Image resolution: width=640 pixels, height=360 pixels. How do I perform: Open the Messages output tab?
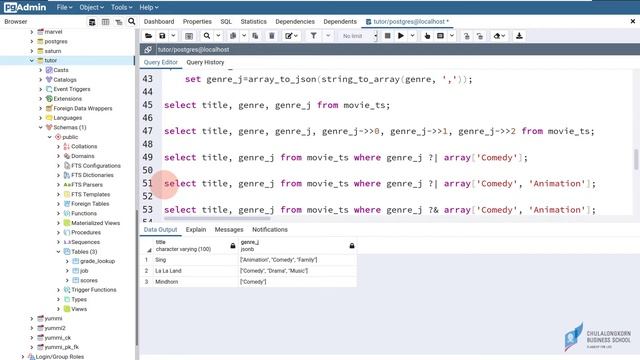point(229,230)
